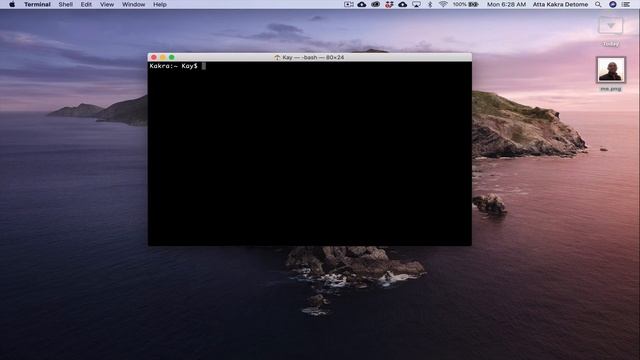Click the screen recording menu bar icon
The width and height of the screenshot is (640, 360).
pyautogui.click(x=349, y=4)
